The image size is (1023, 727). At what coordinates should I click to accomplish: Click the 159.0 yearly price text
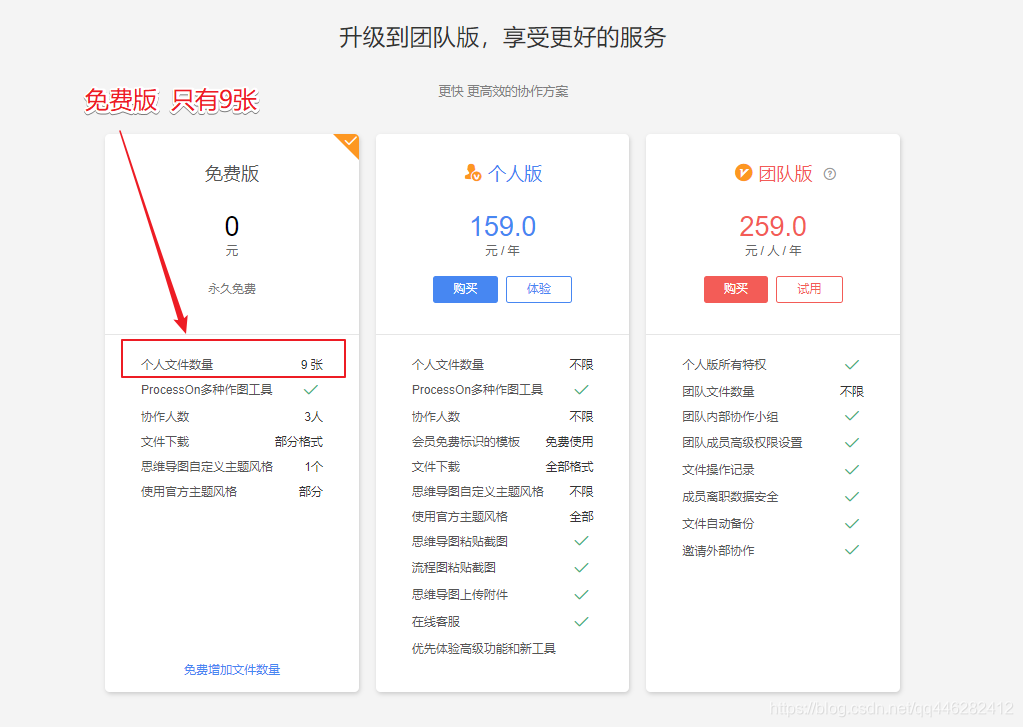pyautogui.click(x=502, y=227)
